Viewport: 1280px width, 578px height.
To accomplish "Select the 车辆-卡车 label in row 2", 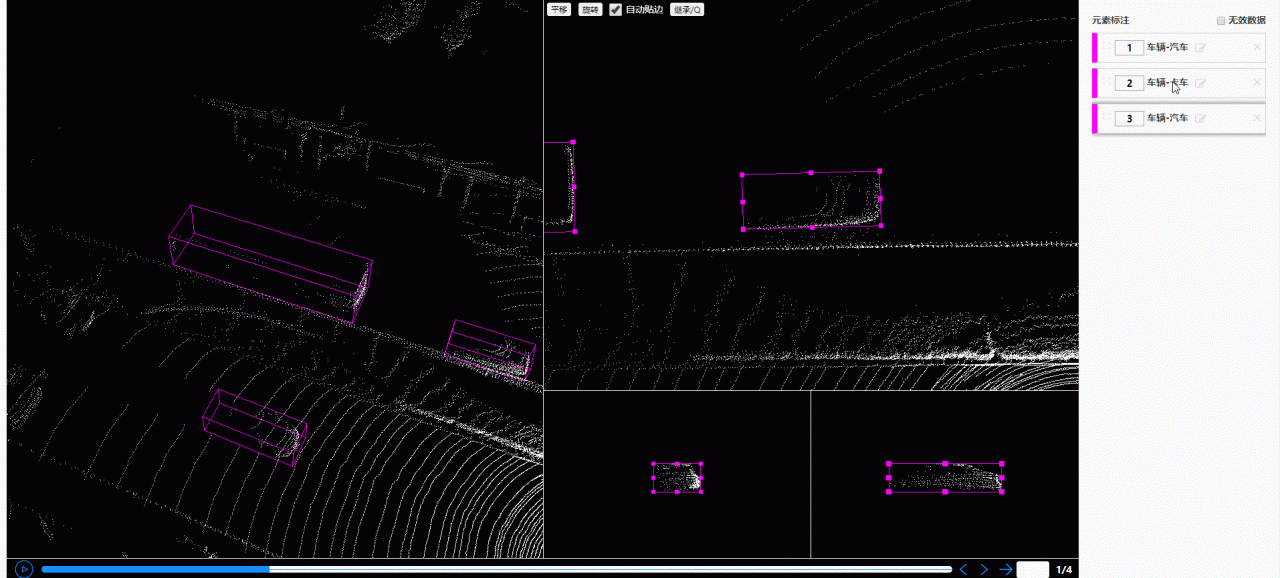I will click(1168, 83).
